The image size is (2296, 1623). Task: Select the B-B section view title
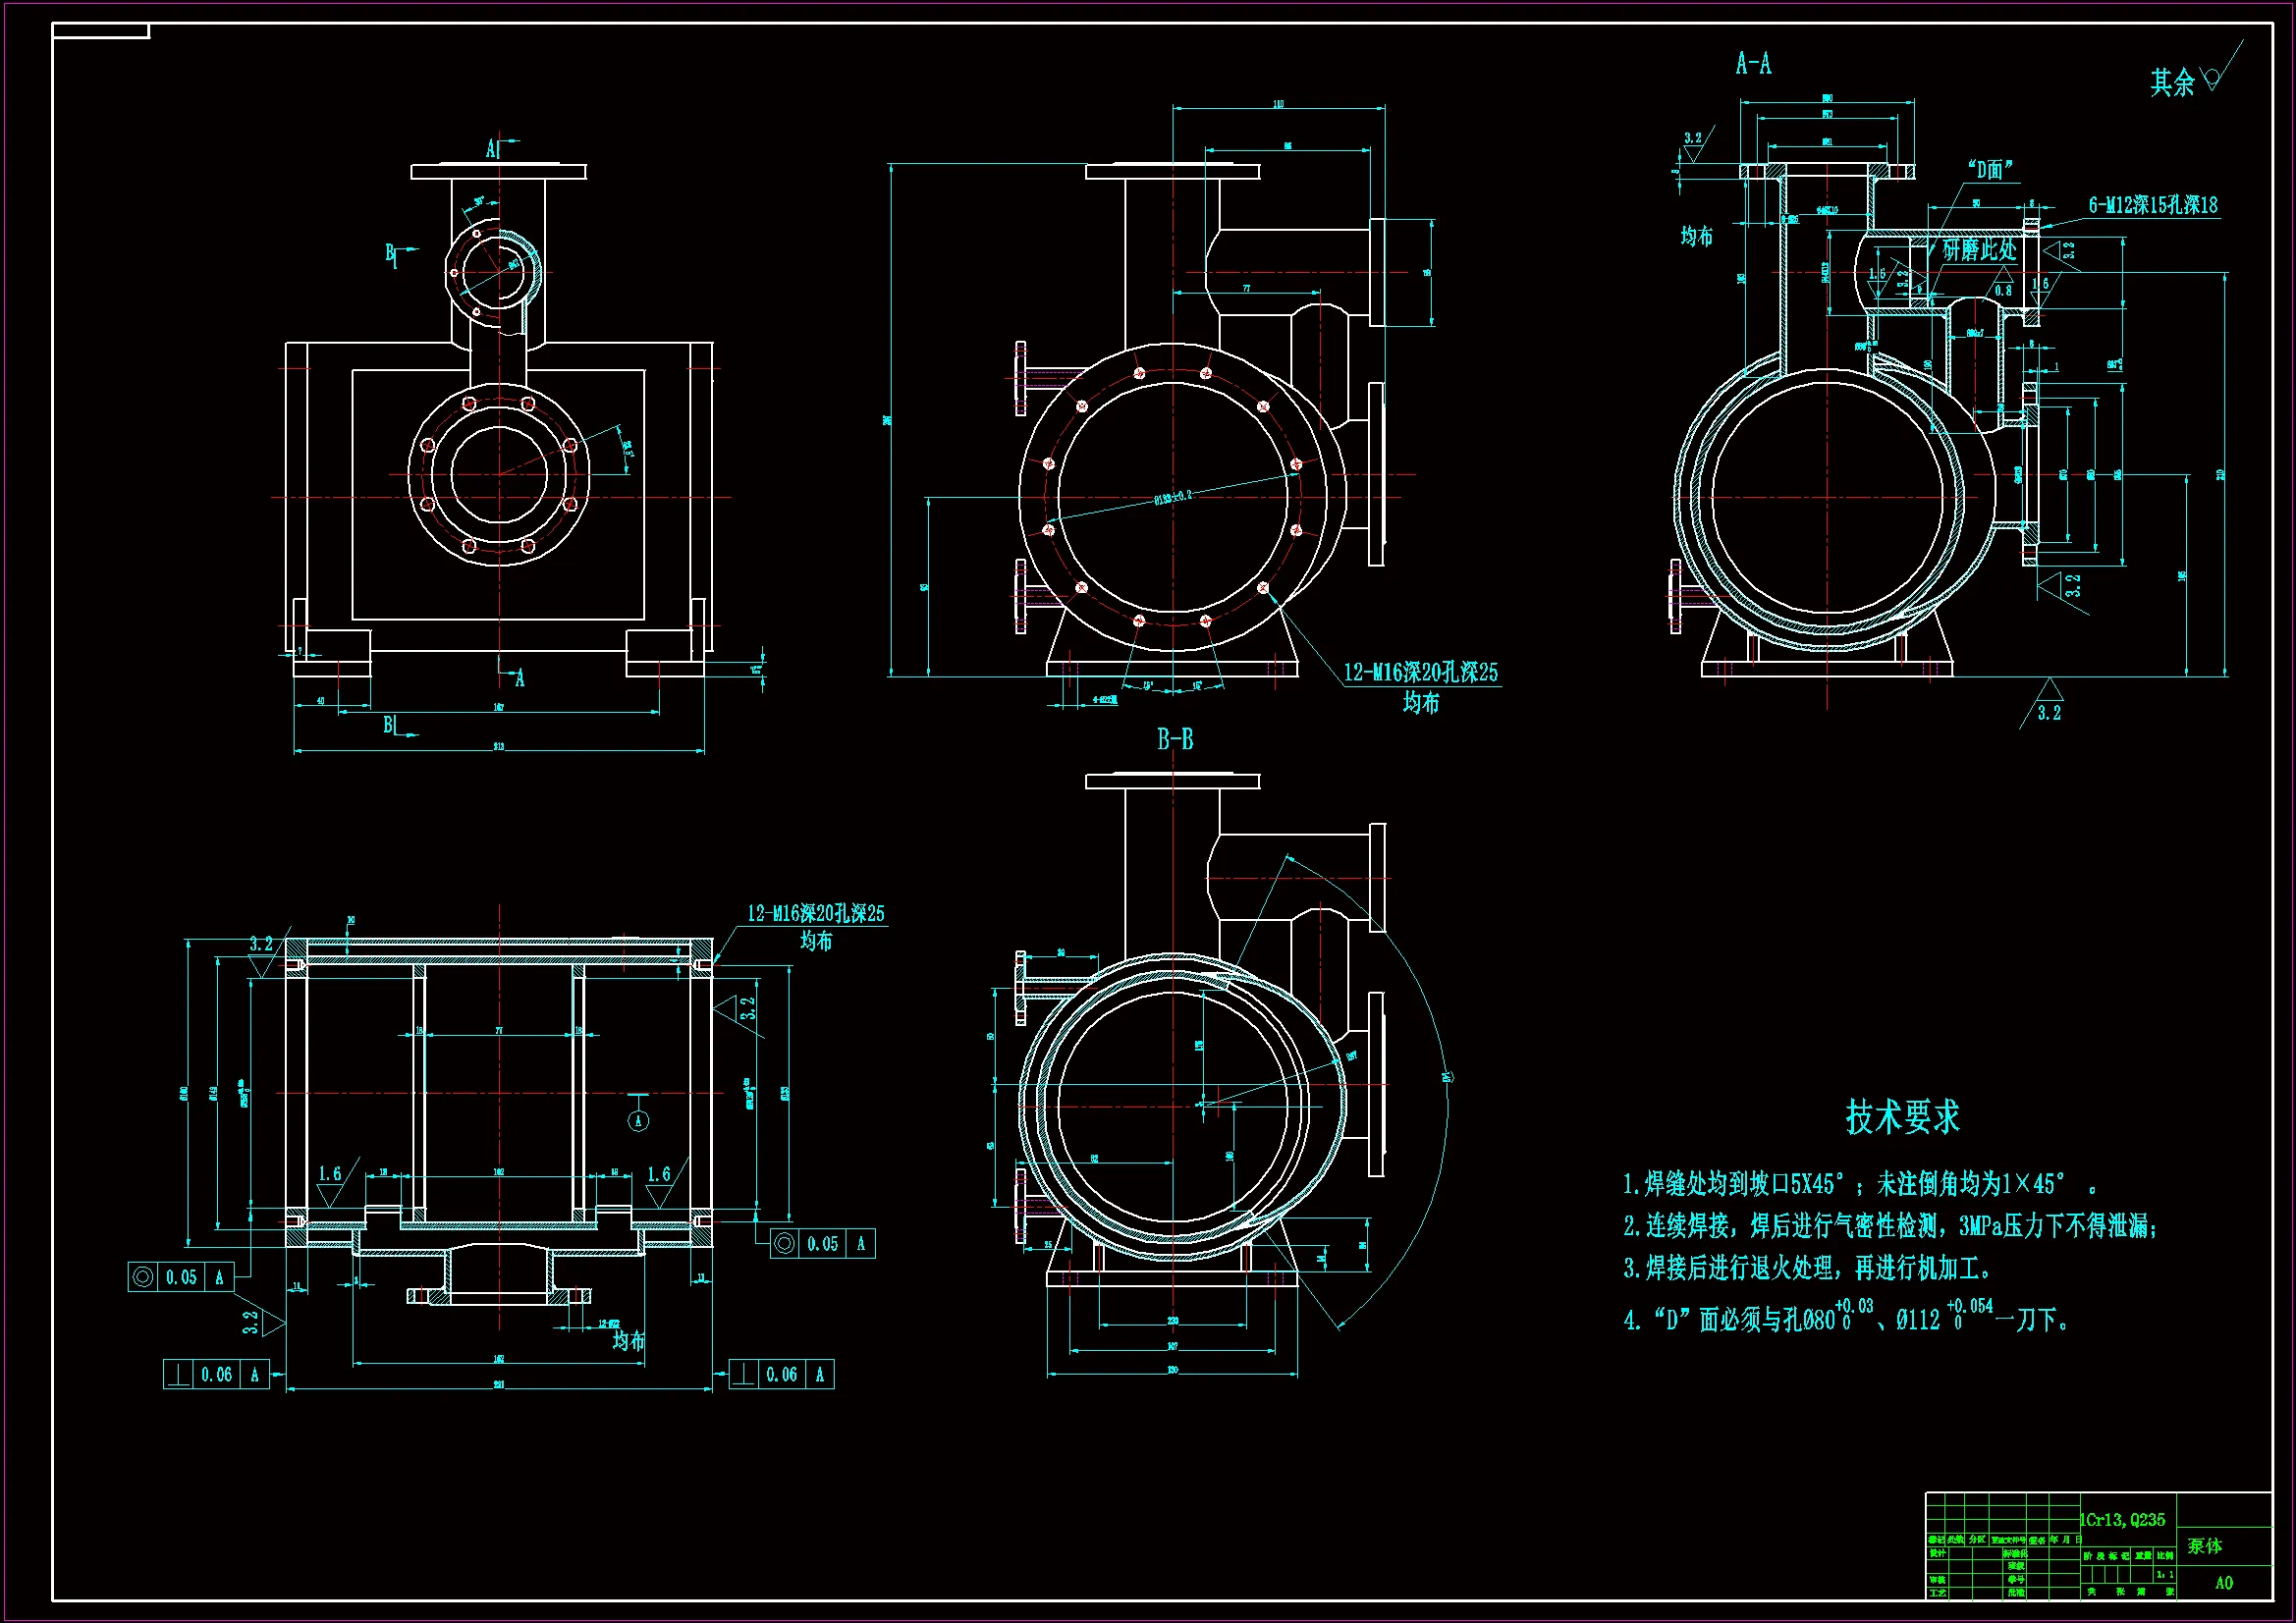[x=1175, y=739]
